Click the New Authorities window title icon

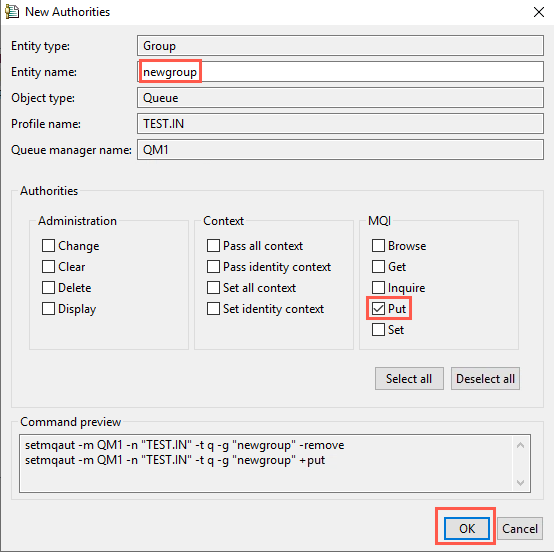click(x=12, y=12)
